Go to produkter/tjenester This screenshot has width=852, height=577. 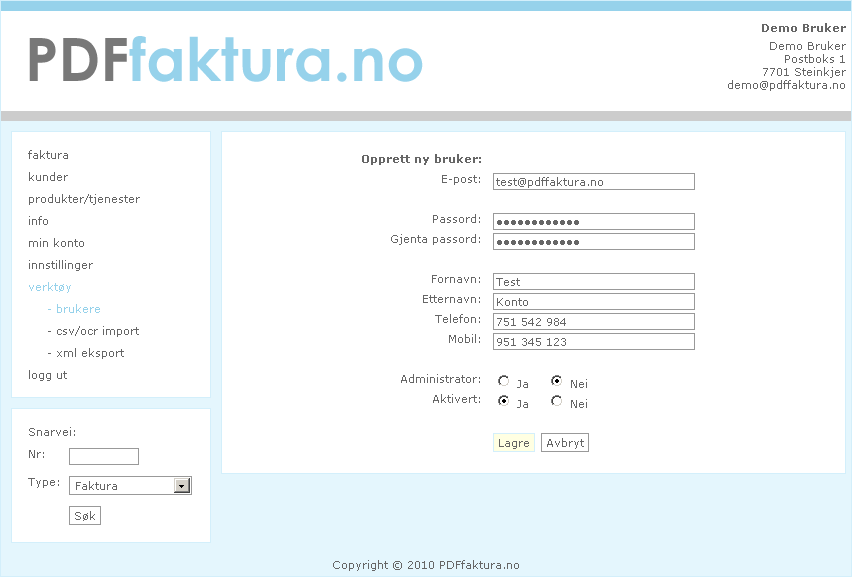pyautogui.click(x=84, y=199)
